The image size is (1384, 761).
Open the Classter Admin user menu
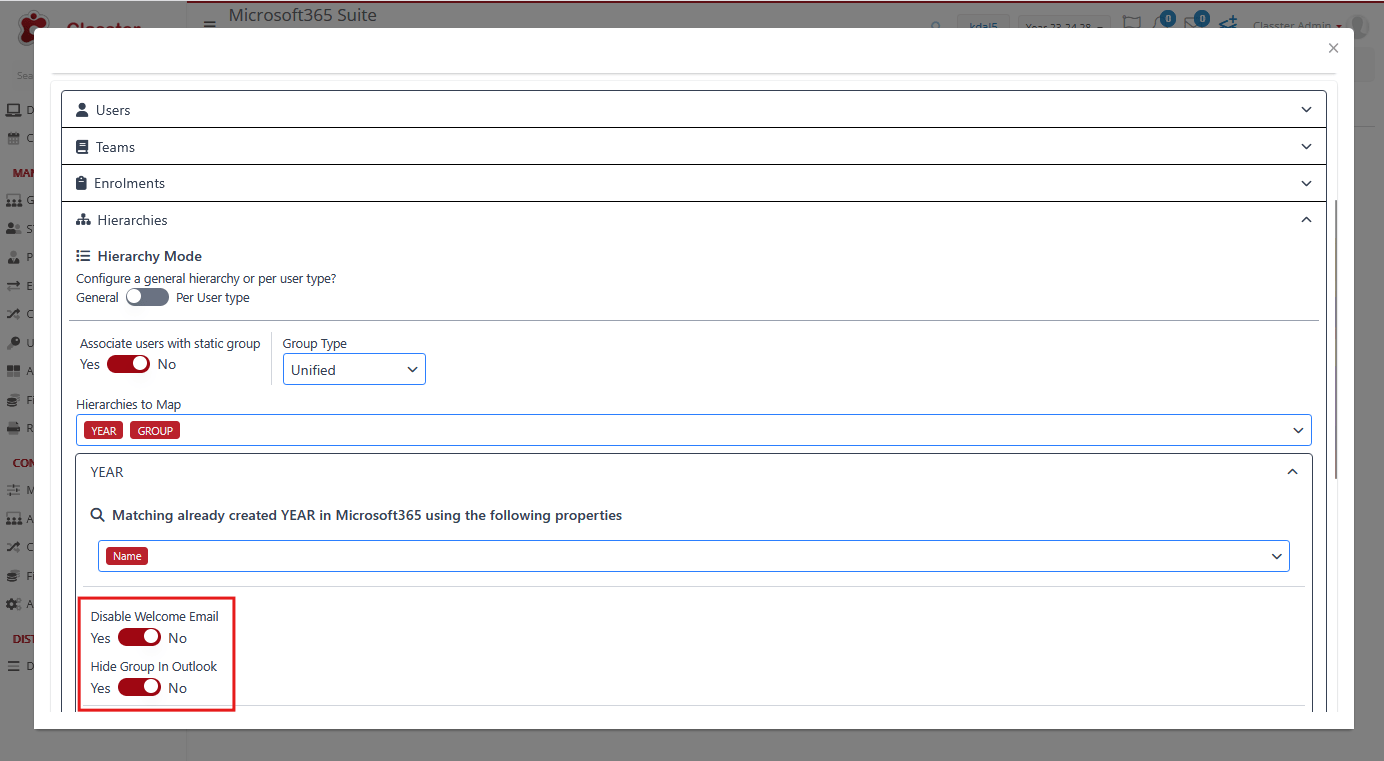(x=1297, y=26)
